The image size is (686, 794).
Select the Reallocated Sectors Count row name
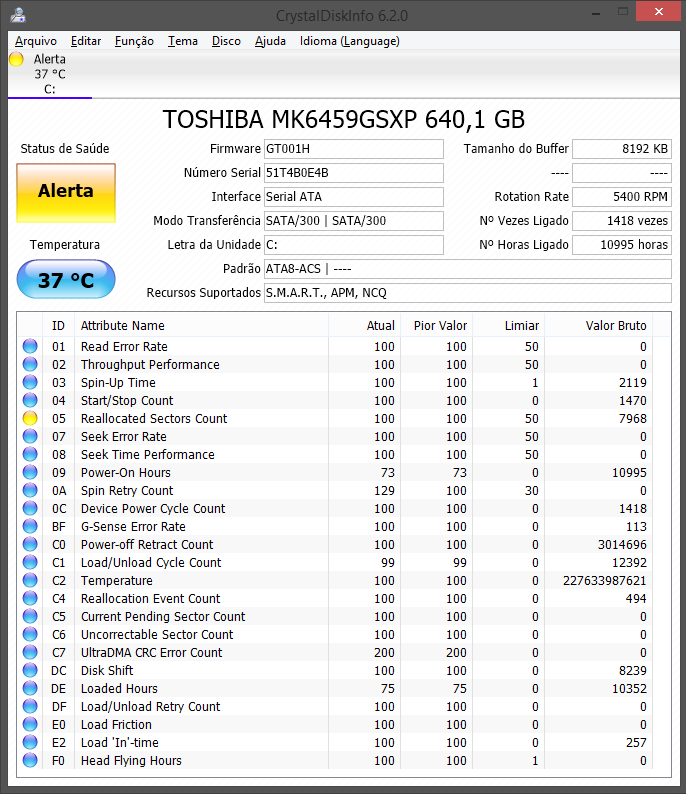click(154, 419)
